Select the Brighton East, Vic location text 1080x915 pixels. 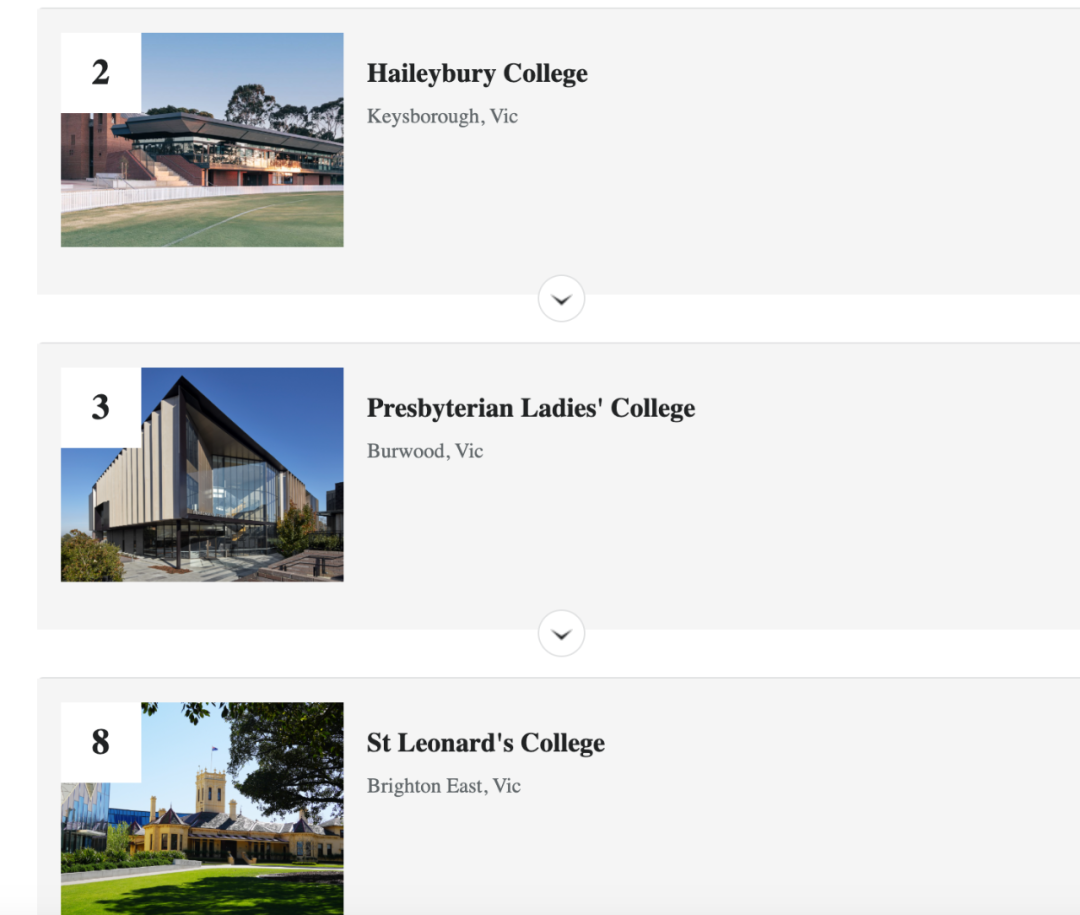pyautogui.click(x=444, y=786)
